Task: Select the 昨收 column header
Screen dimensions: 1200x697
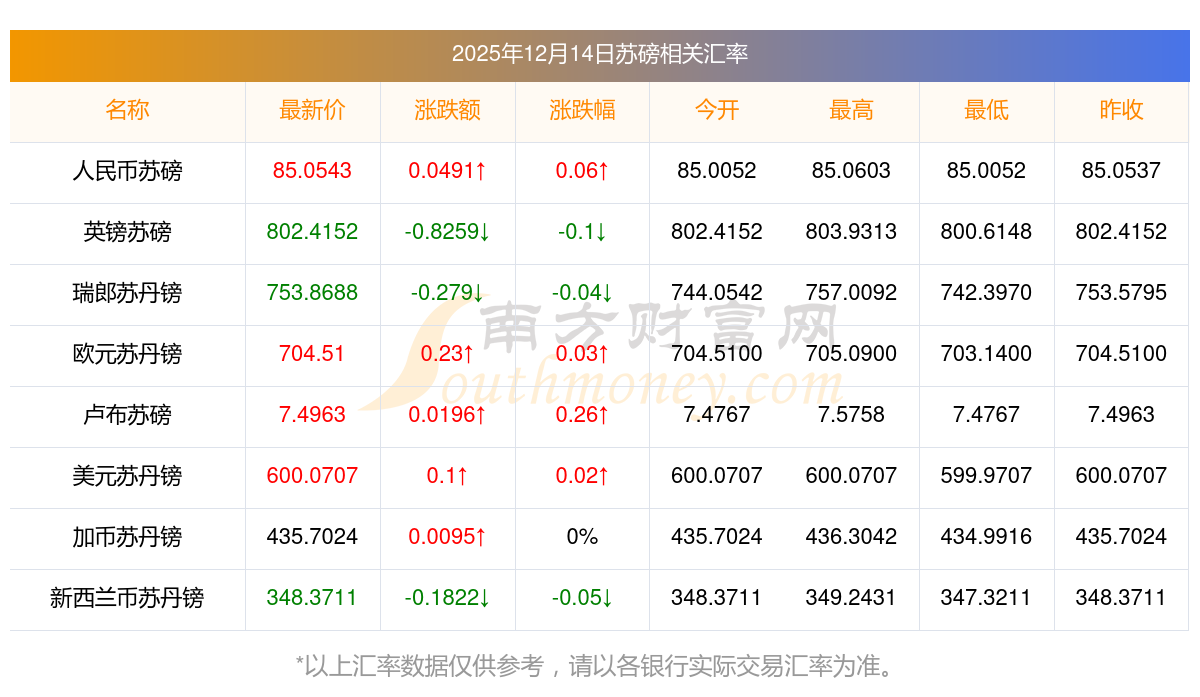Action: 1121,110
